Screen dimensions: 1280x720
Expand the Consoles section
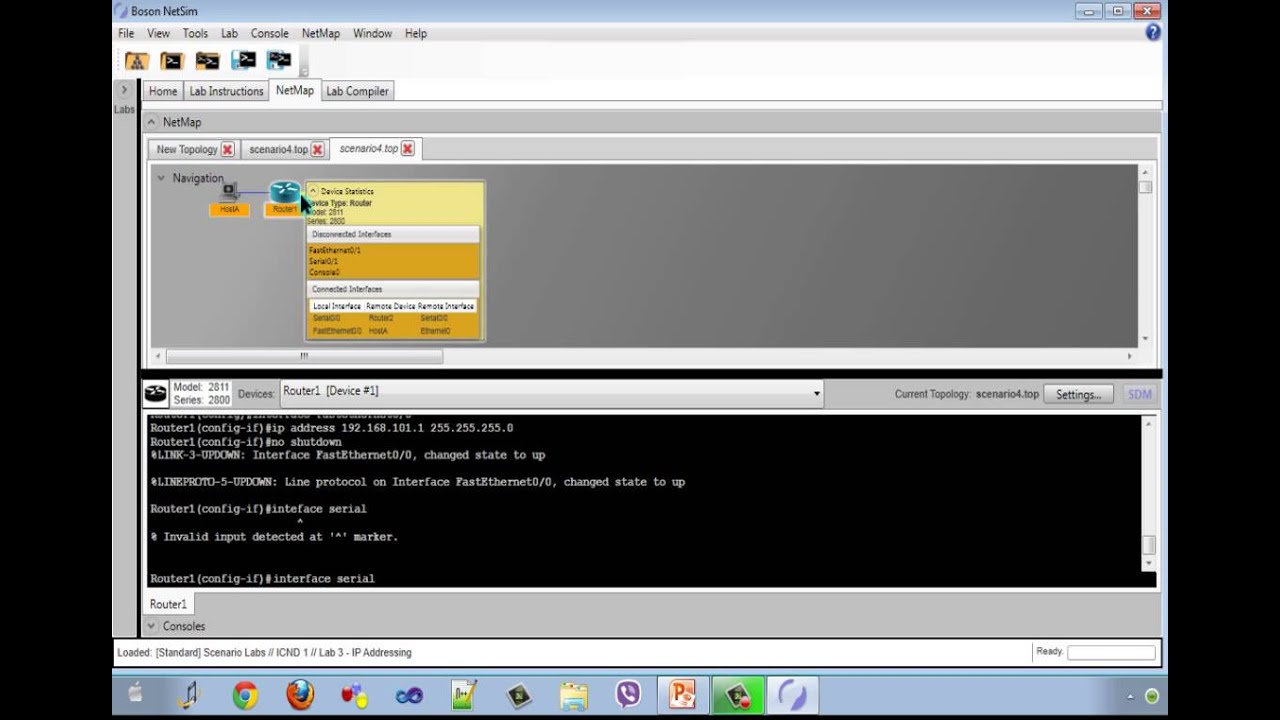[151, 626]
